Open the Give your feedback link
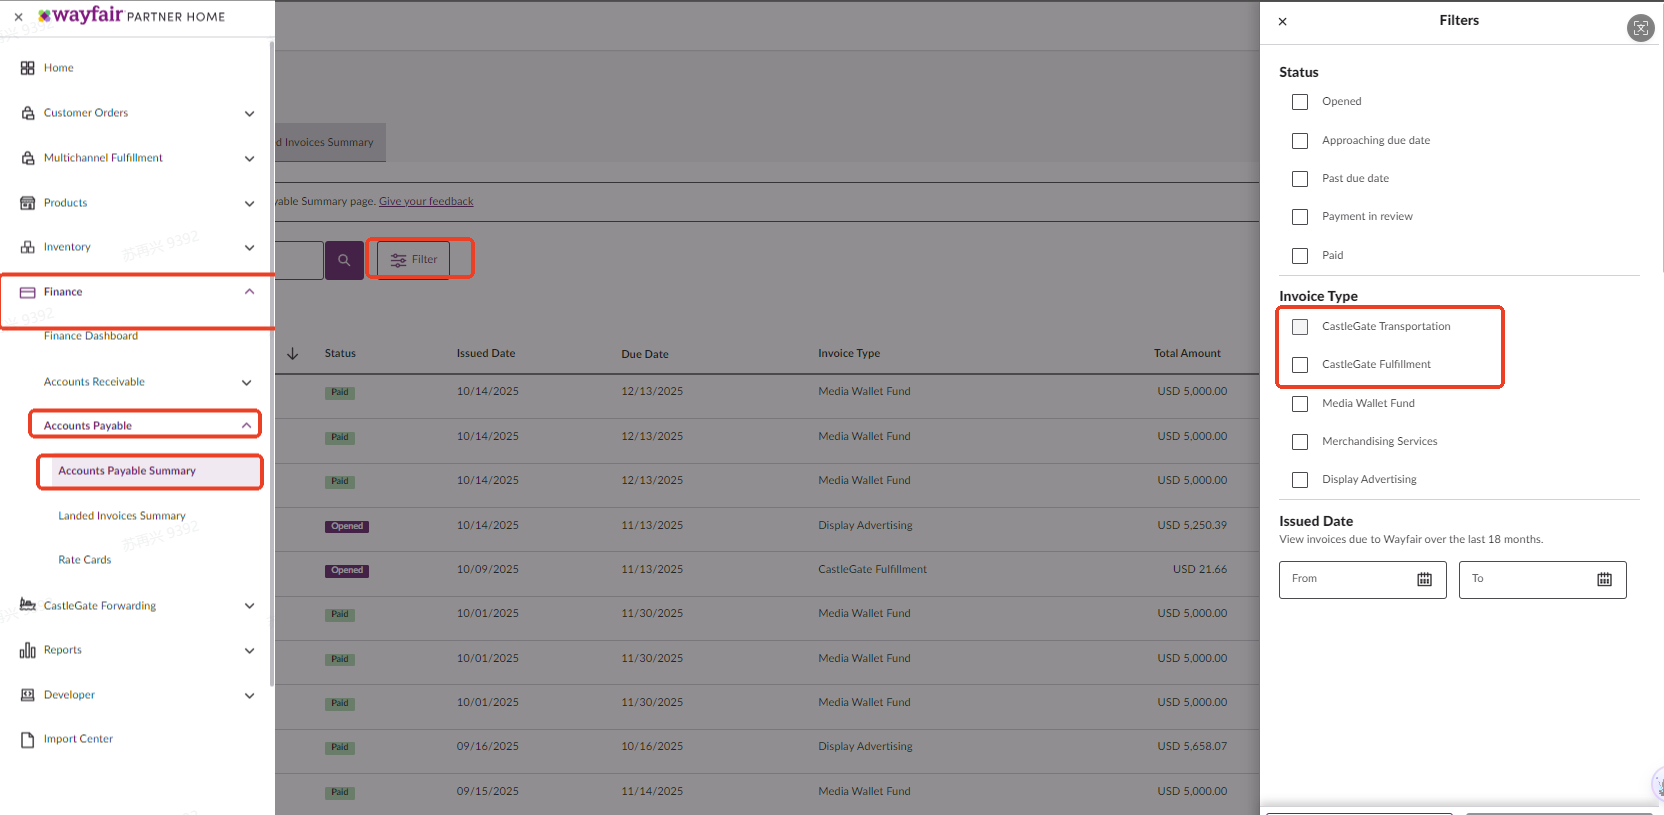 tap(426, 201)
